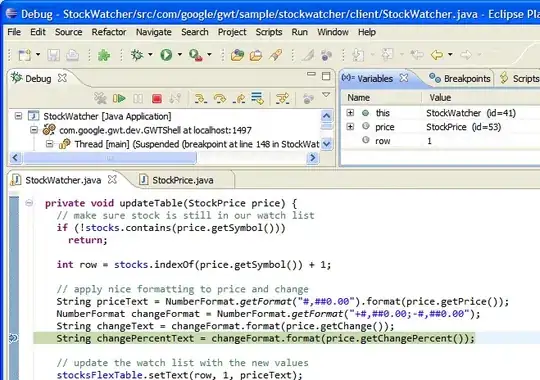This screenshot has height=380, width=540.
Task: Click the red Terminate button
Action: pos(157,99)
